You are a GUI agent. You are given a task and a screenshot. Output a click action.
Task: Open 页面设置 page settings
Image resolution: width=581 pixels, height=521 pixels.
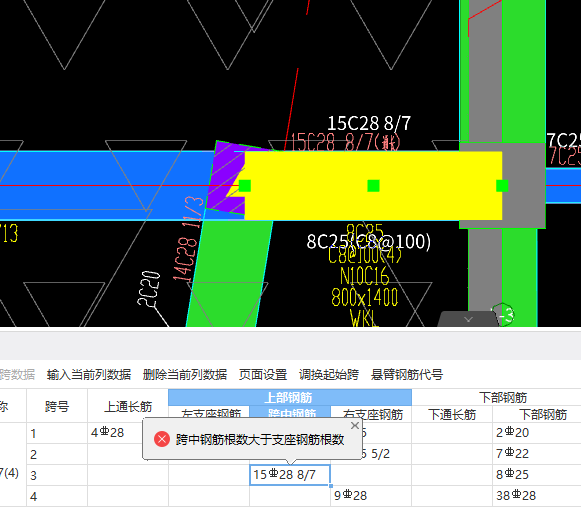pos(263,375)
